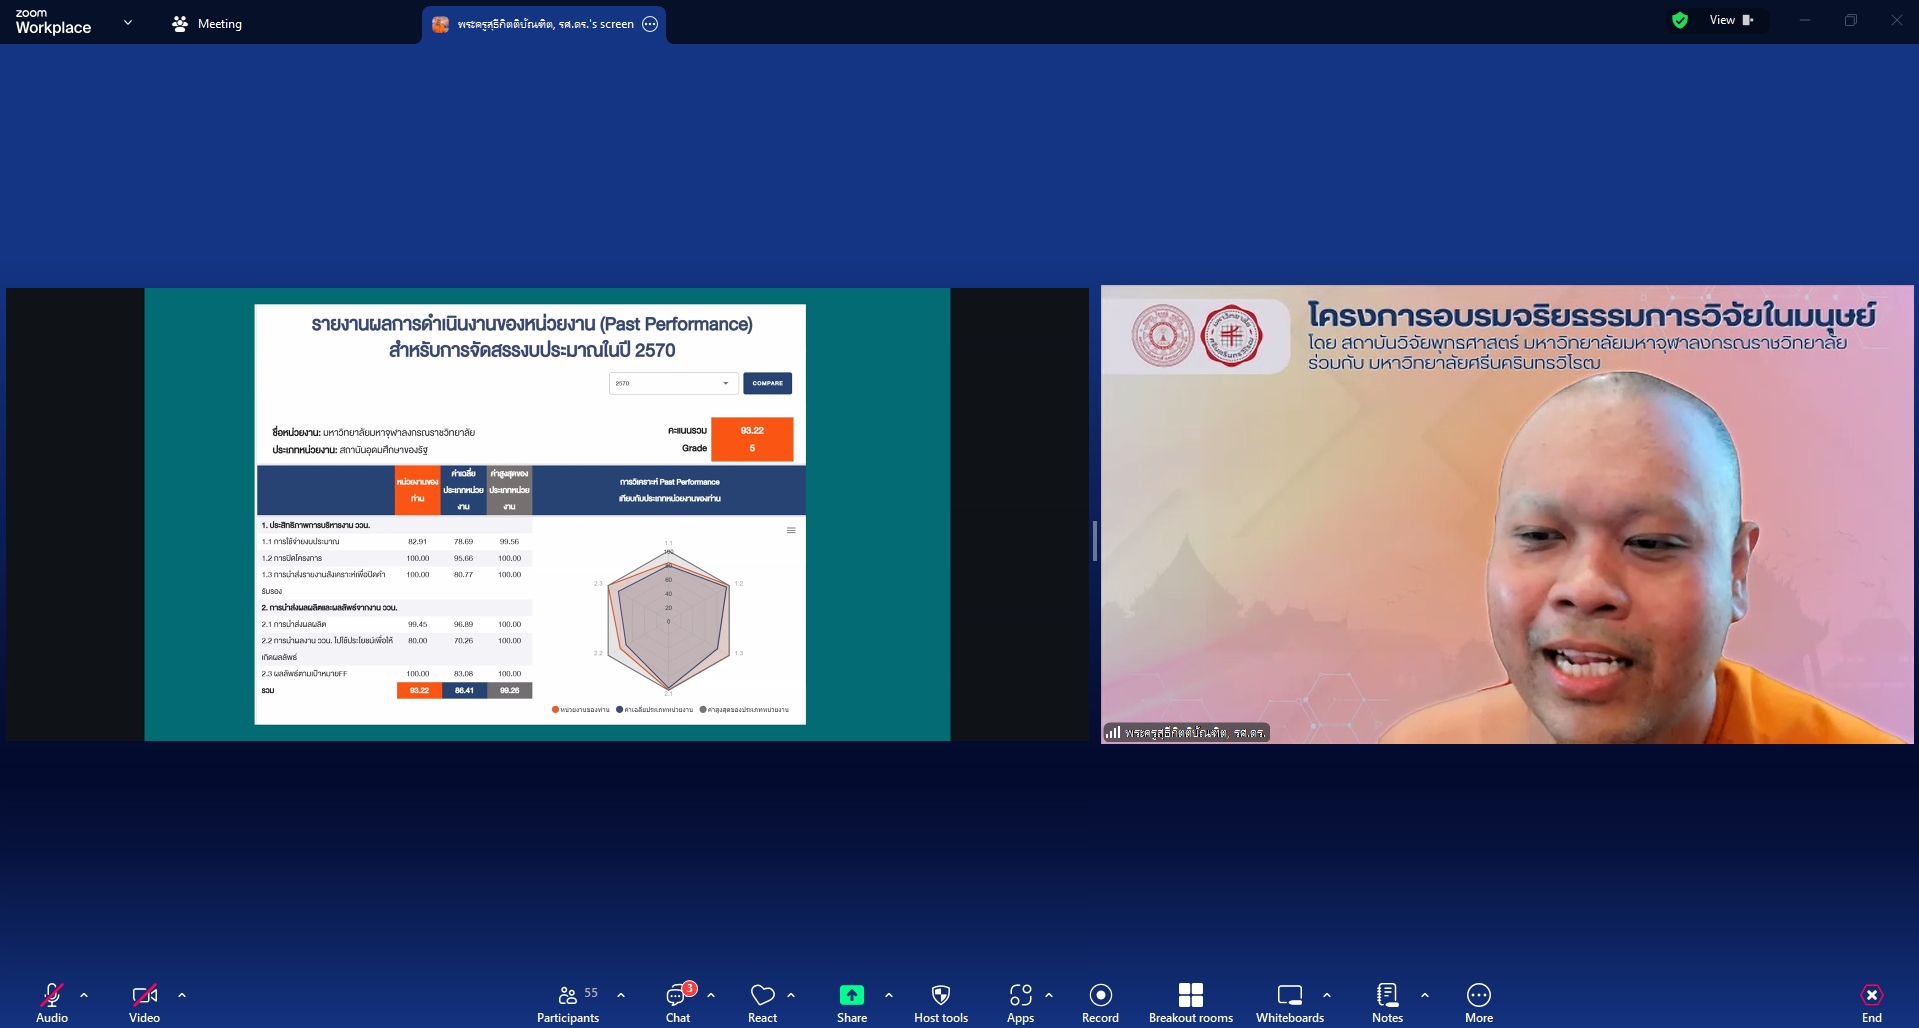Open the Participants panel
This screenshot has width=1919, height=1028.
click(568, 1002)
